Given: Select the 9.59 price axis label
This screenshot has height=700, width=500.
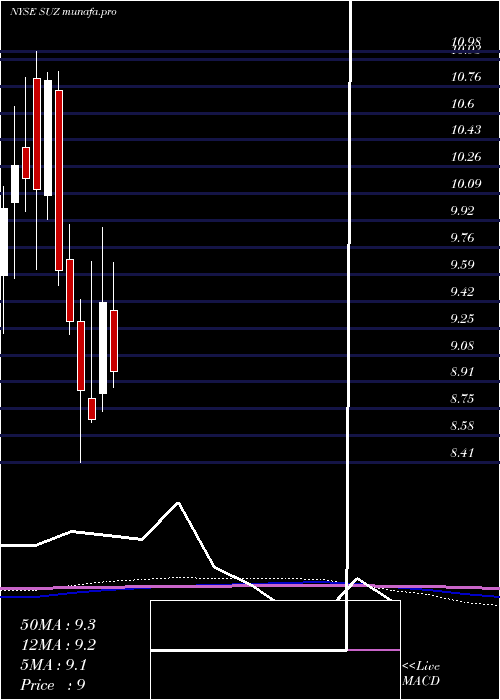Looking at the screenshot, I should [x=462, y=264].
